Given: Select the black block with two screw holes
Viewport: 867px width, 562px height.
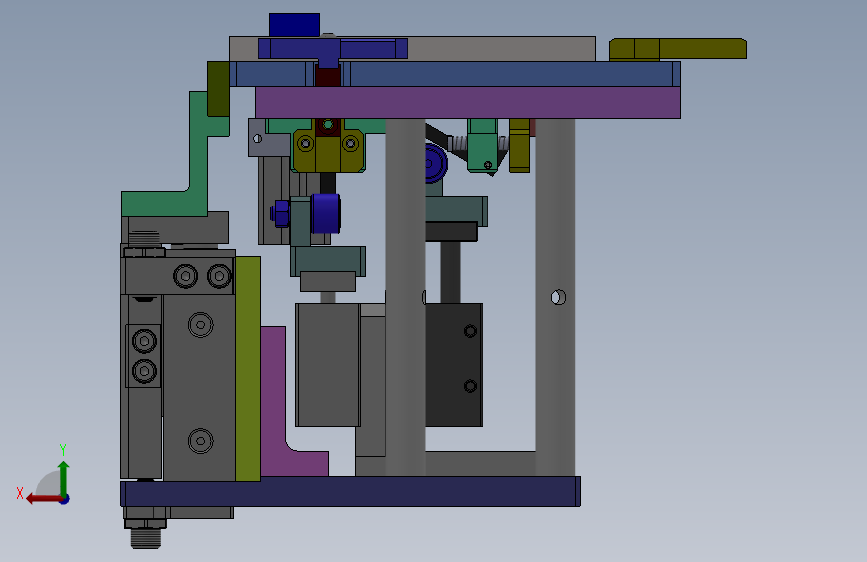Looking at the screenshot, I should pos(453,365).
